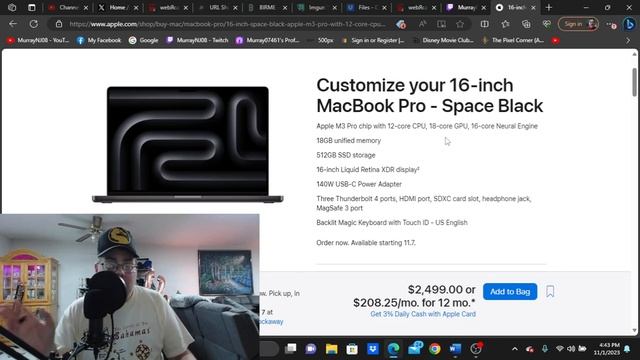Image resolution: width=640 pixels, height=360 pixels.
Task: Open The Pixel Corner bookmark
Action: point(513,40)
